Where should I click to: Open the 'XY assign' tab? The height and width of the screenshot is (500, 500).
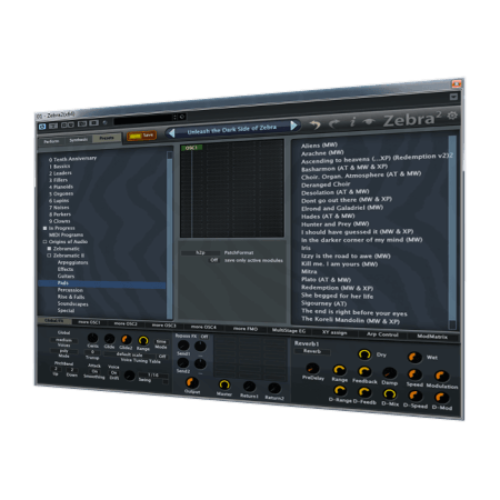click(334, 332)
